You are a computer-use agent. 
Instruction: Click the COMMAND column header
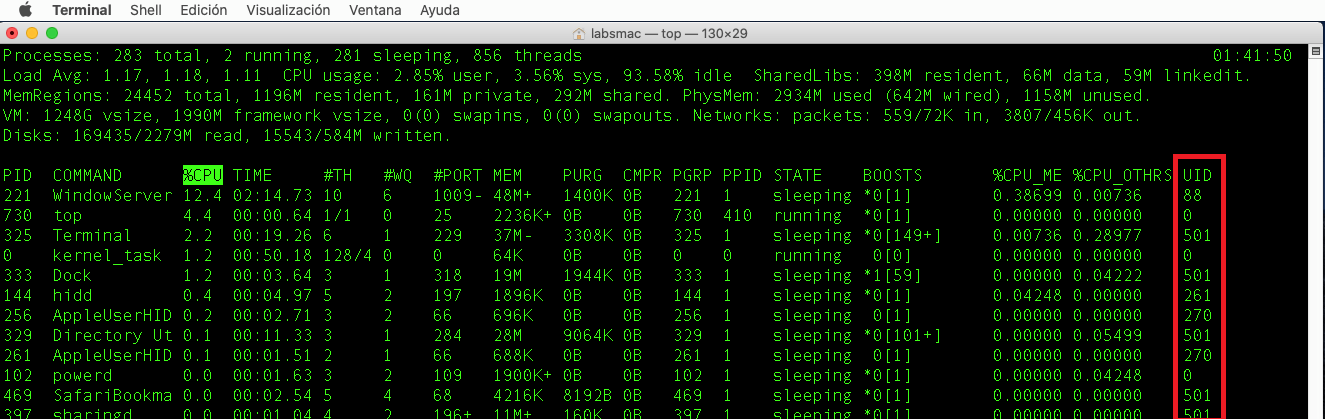(x=87, y=175)
